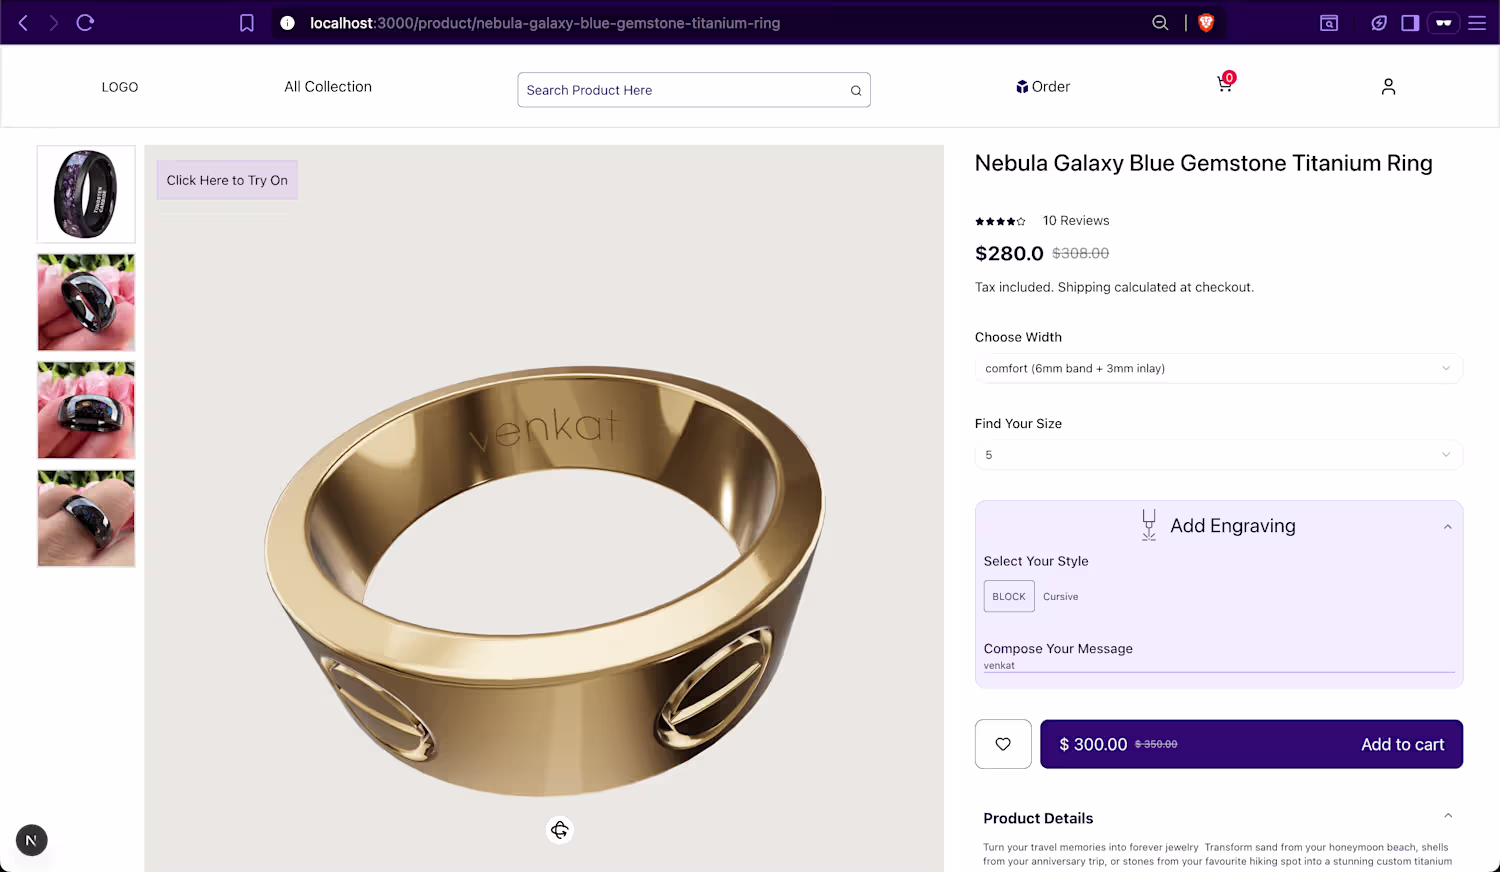
Task: Open the Next.js dev tools badge
Action: (31, 840)
